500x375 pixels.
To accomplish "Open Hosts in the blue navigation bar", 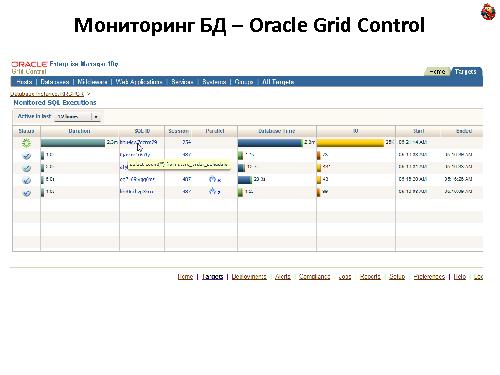I will tap(24, 82).
